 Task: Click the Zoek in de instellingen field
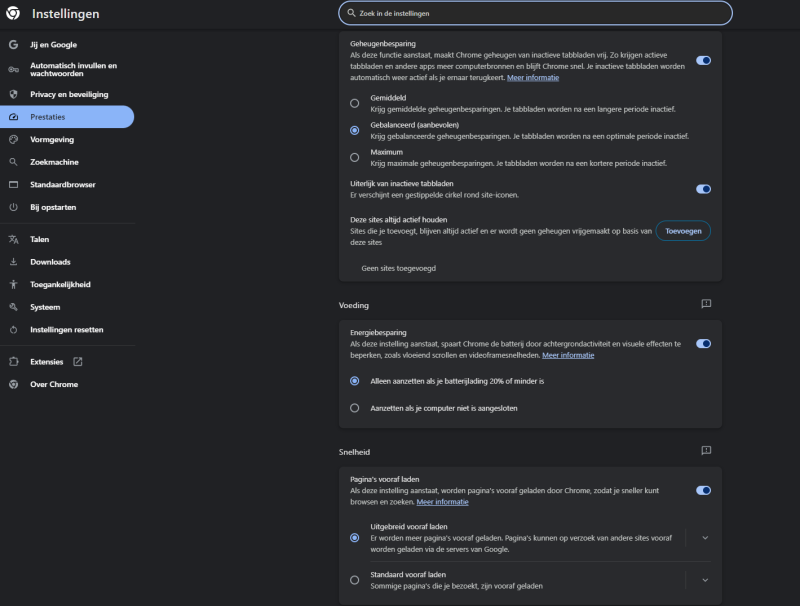point(535,13)
